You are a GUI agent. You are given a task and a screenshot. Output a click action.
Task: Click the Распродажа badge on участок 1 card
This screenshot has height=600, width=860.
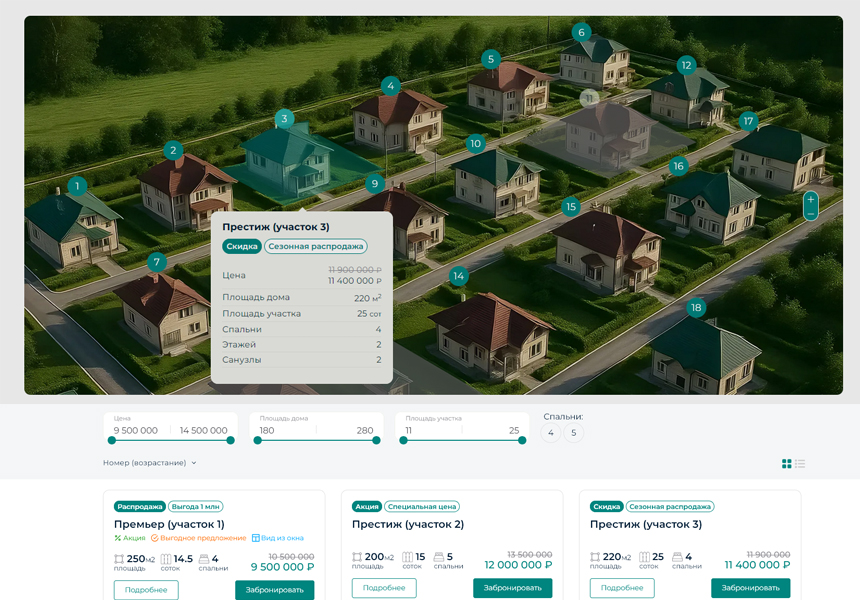[x=140, y=507]
